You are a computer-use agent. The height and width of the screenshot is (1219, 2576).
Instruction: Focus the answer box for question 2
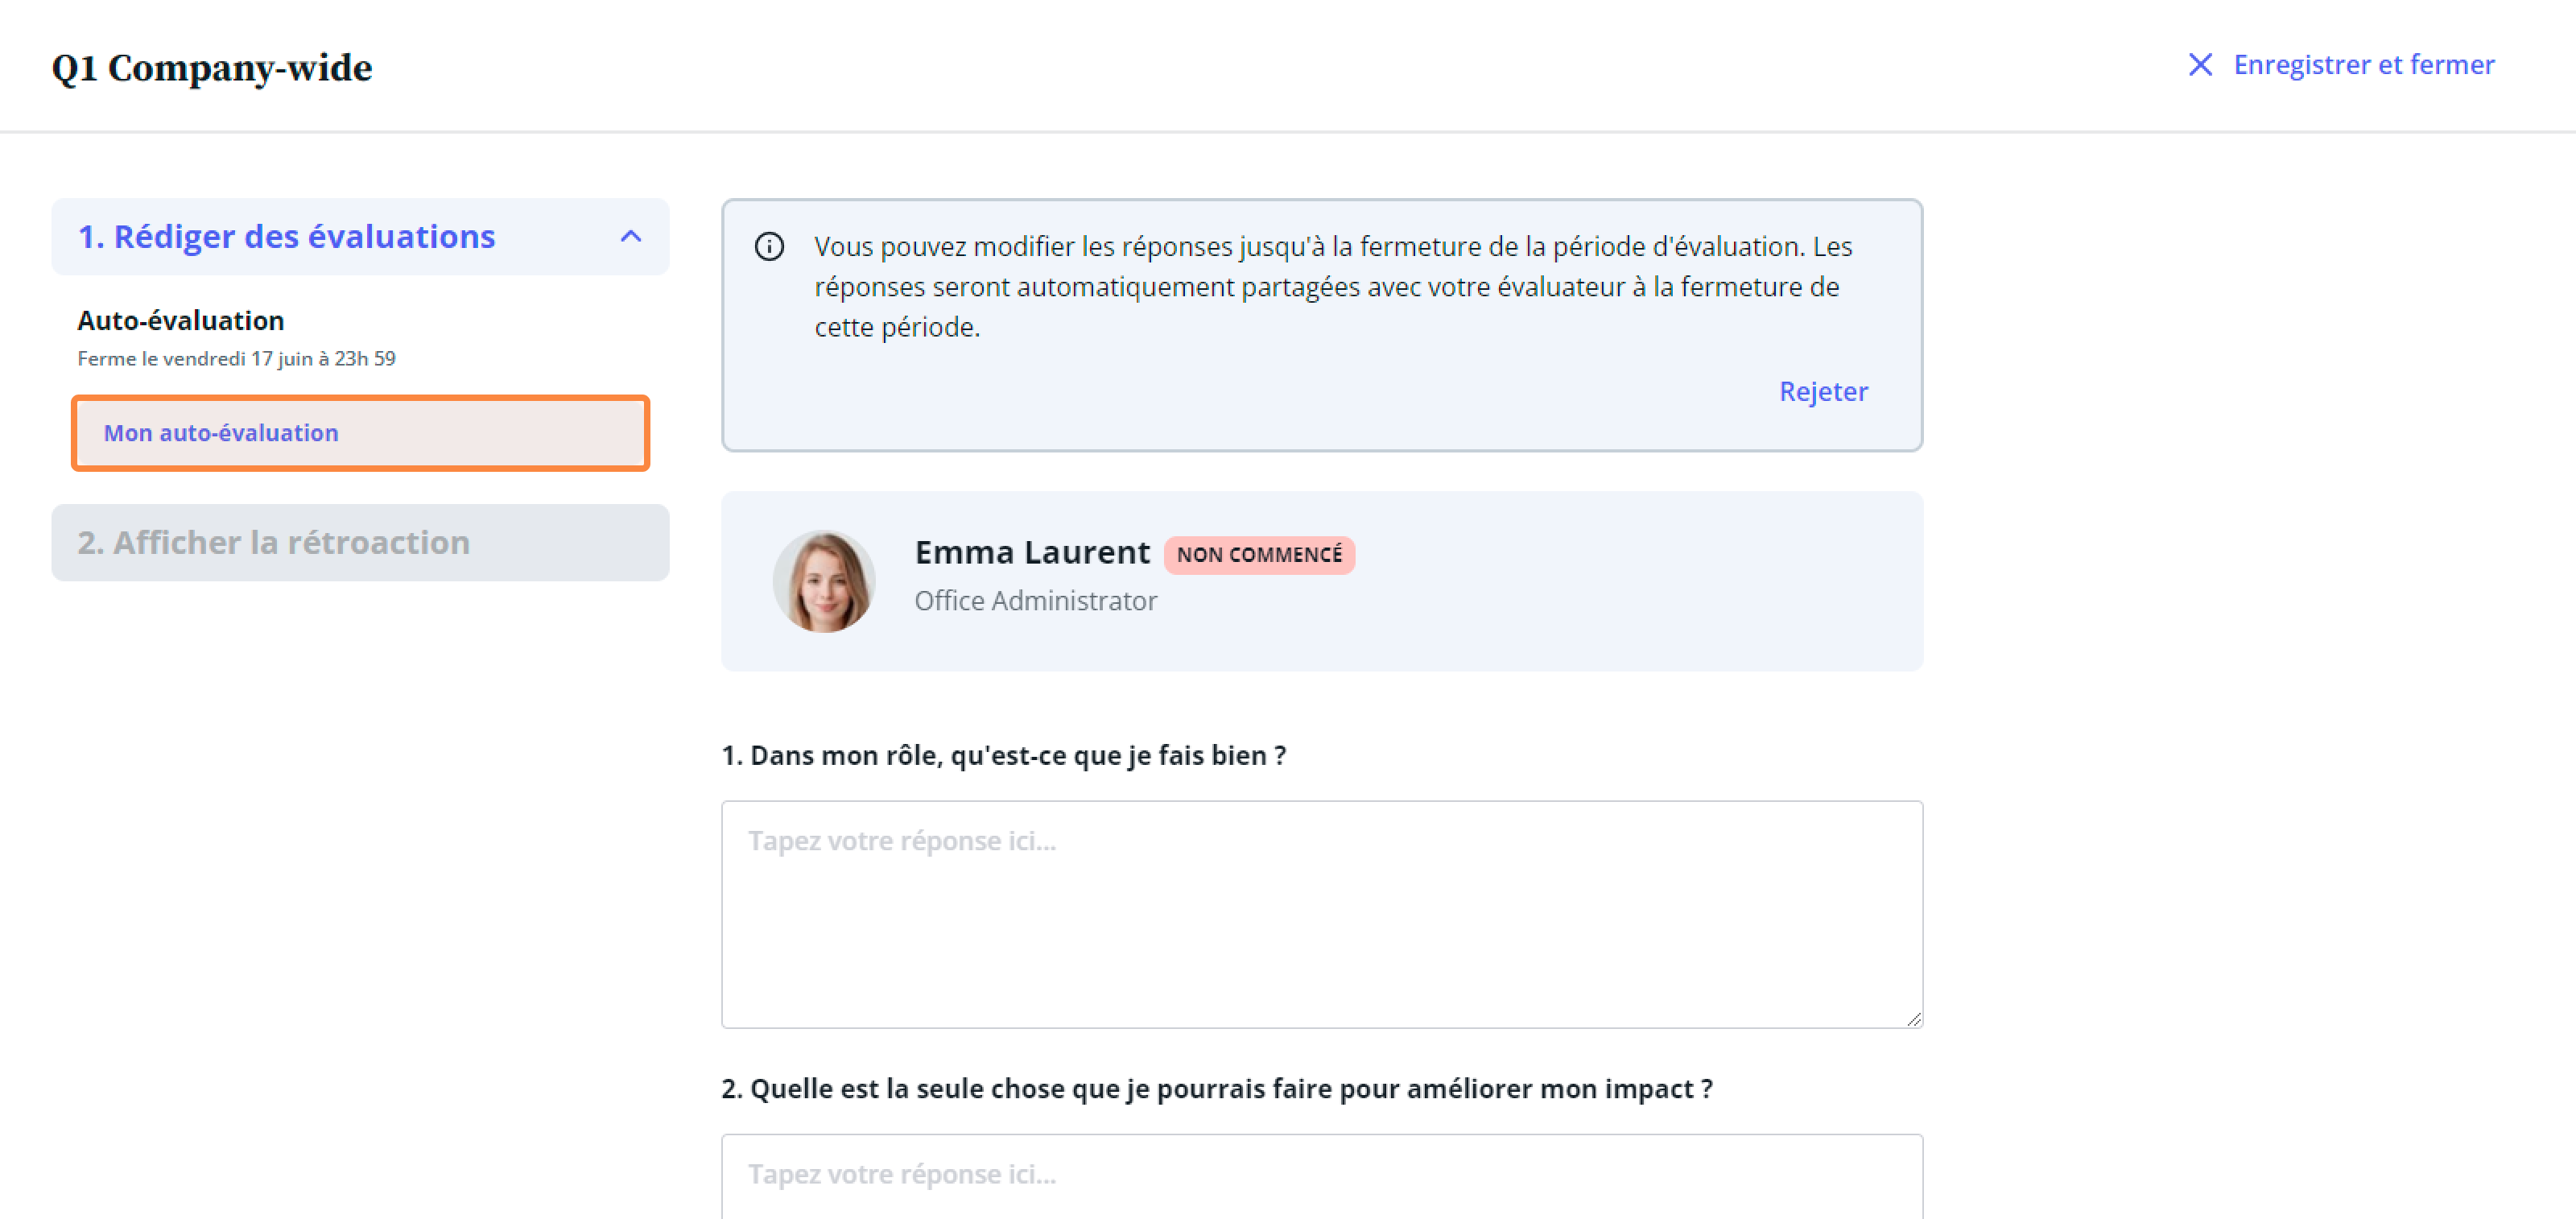pos(1321,1176)
